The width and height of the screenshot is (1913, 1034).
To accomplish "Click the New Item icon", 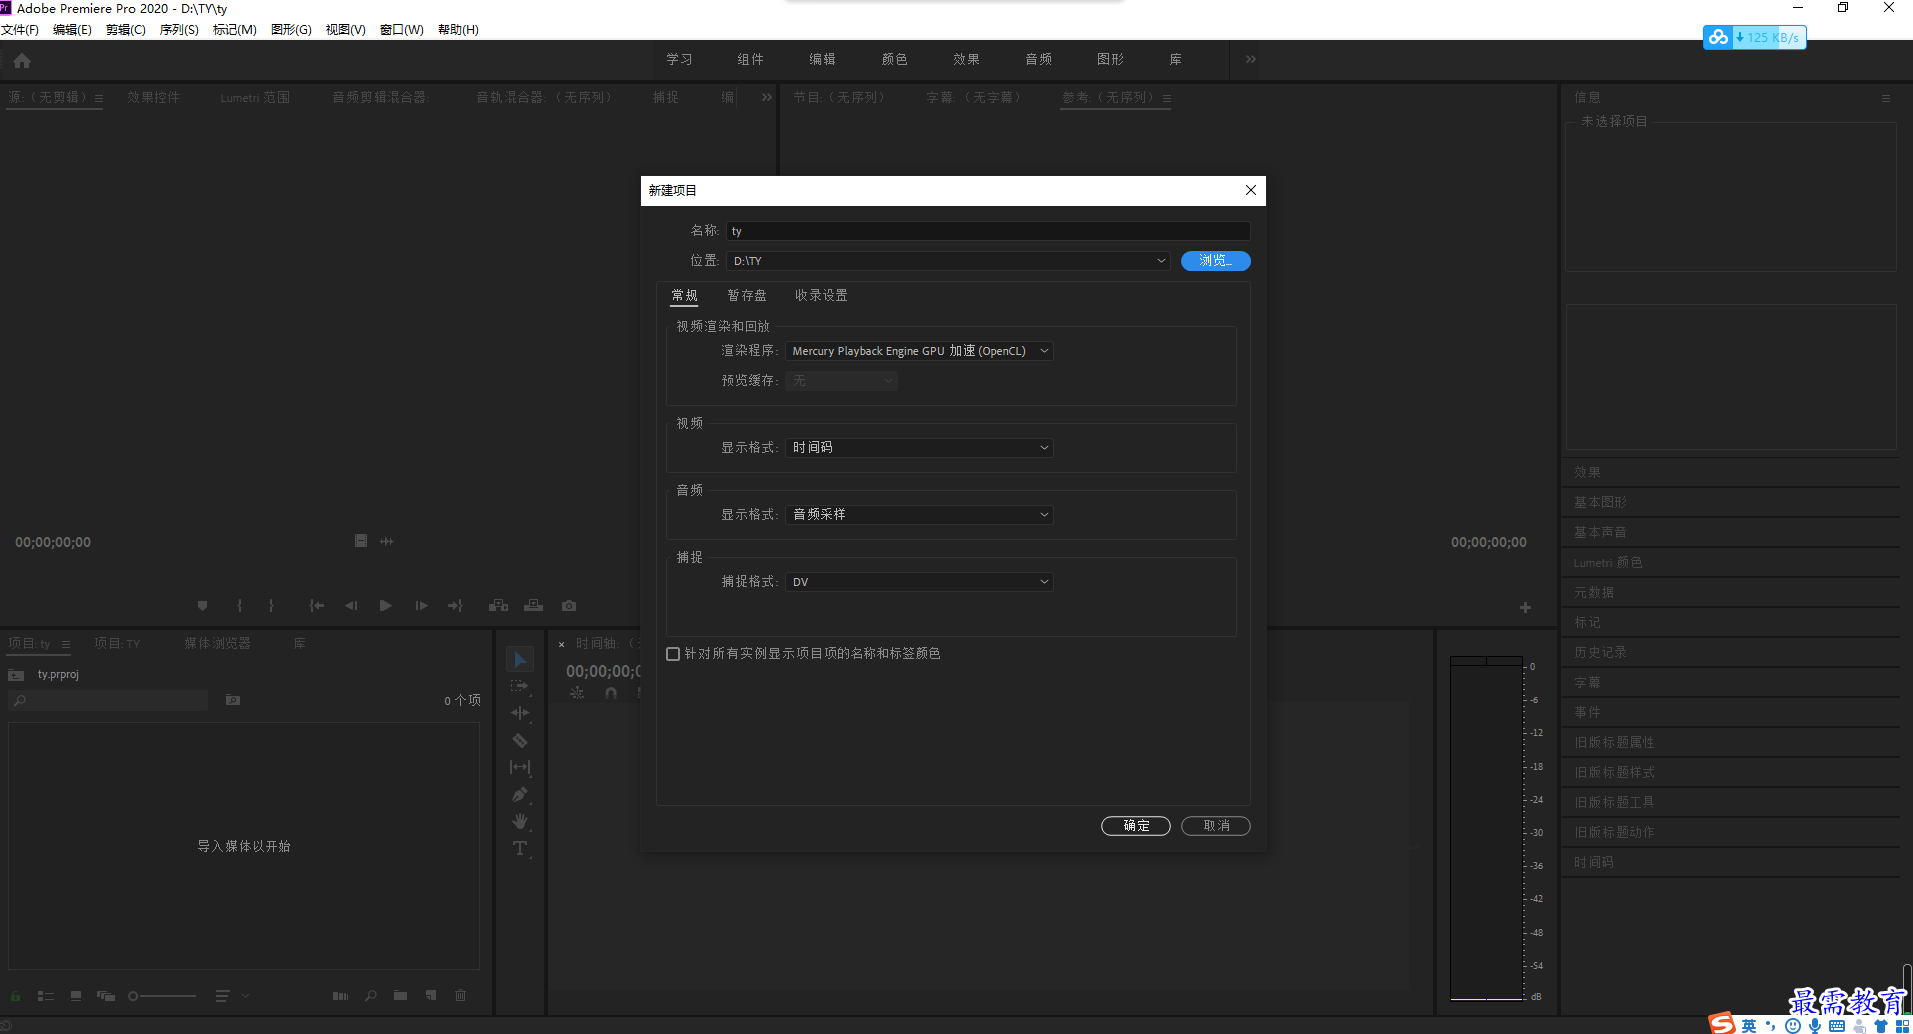I will click(431, 996).
